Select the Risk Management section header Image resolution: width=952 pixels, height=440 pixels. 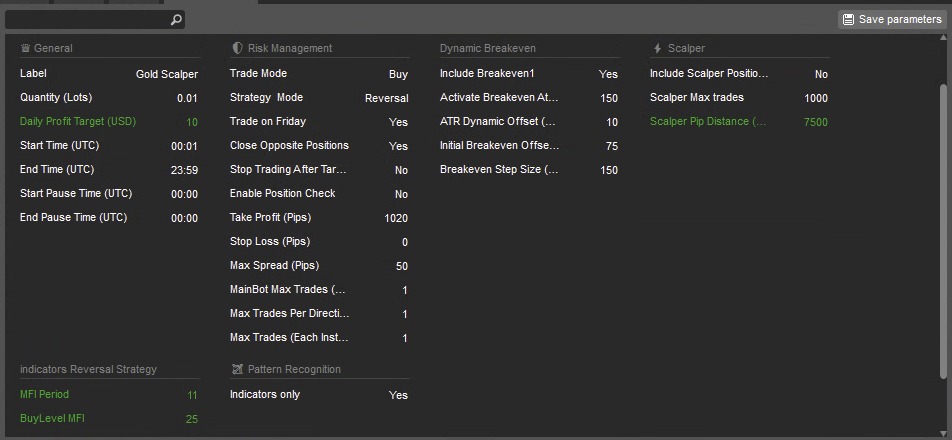pos(290,48)
